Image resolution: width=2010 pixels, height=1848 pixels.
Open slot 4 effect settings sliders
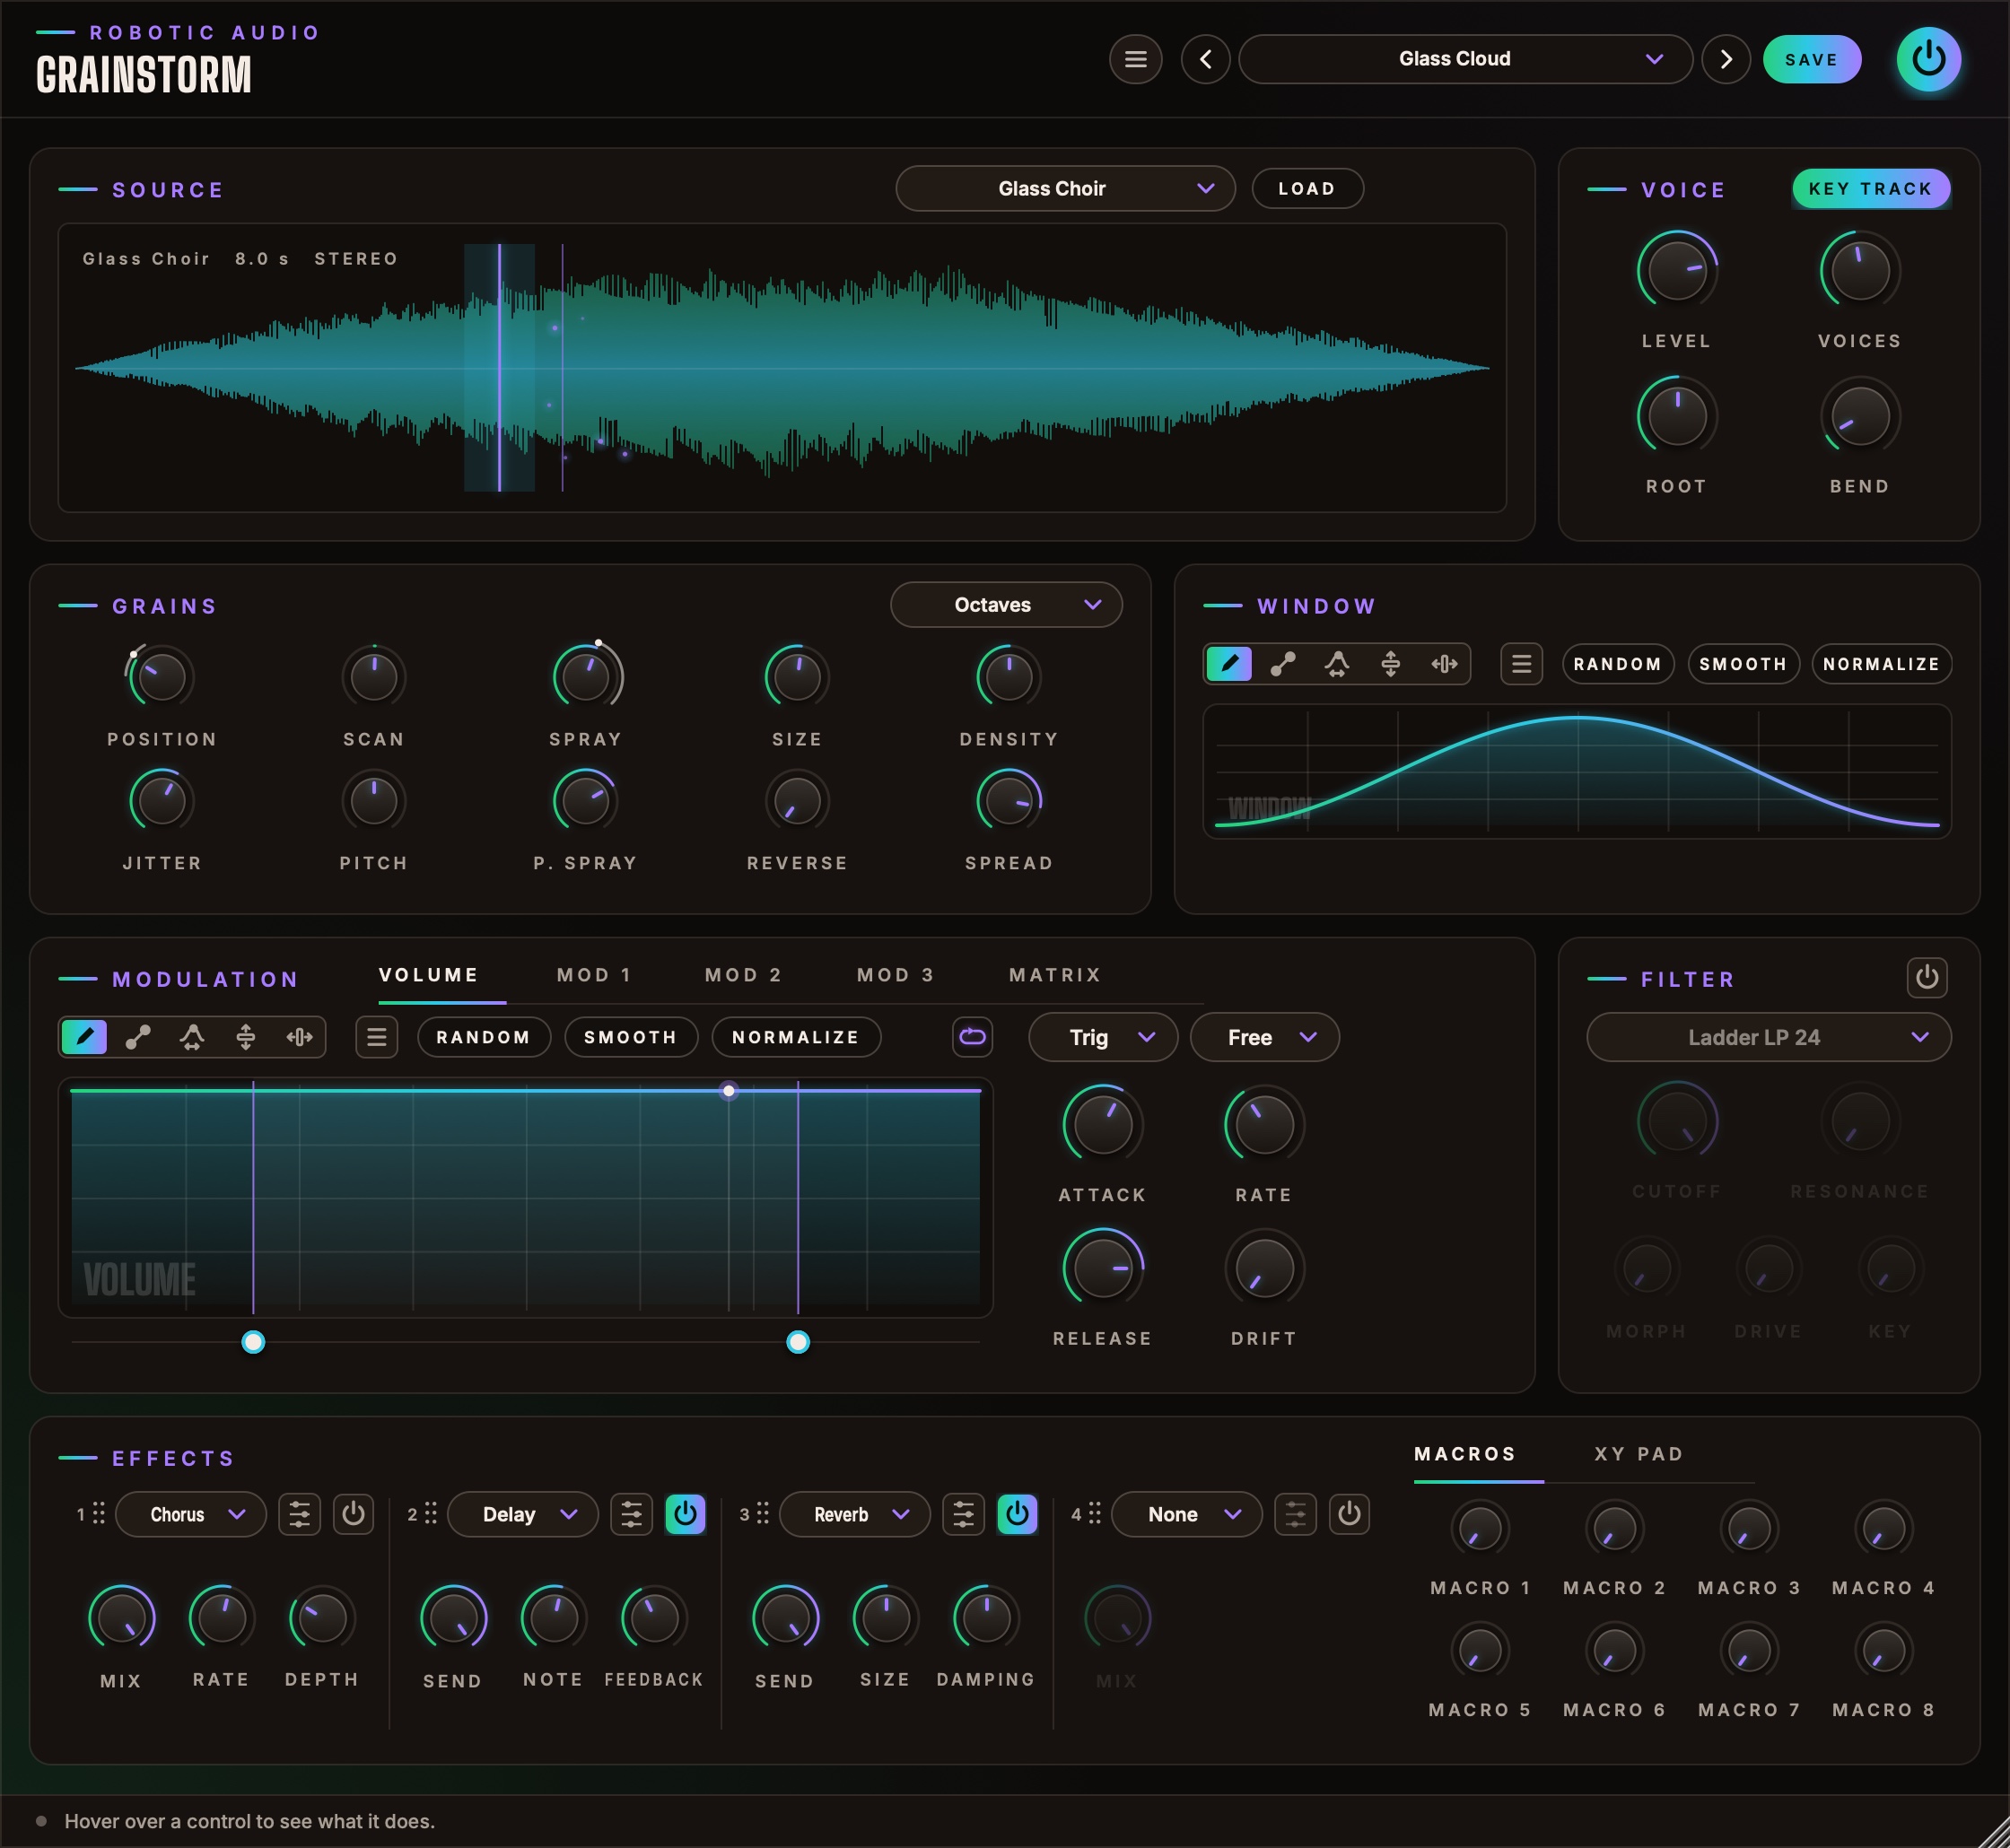coord(1295,1514)
